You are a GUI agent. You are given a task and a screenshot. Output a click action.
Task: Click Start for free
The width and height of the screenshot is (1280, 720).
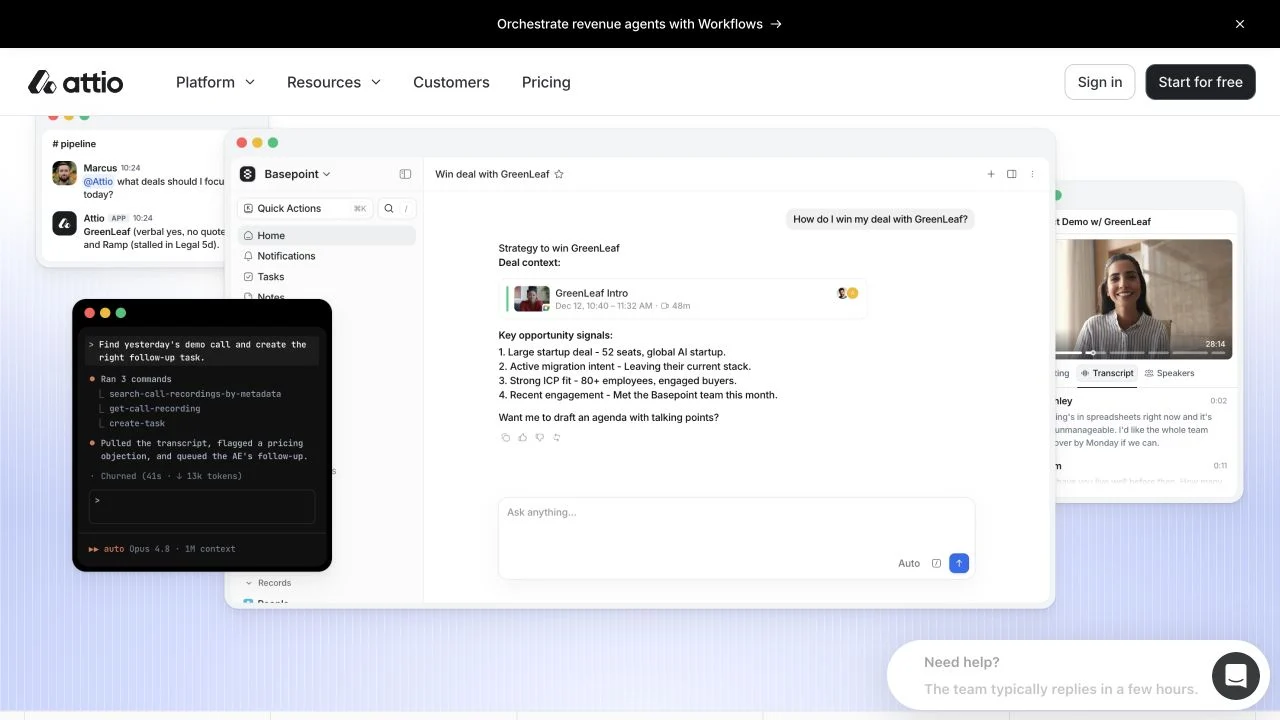[x=1200, y=82]
